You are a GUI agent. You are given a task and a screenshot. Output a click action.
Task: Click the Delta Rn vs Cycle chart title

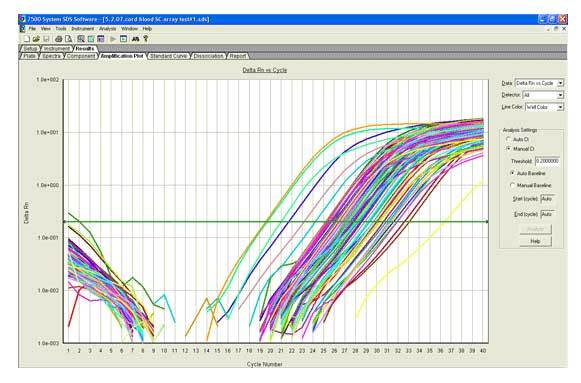(x=265, y=70)
